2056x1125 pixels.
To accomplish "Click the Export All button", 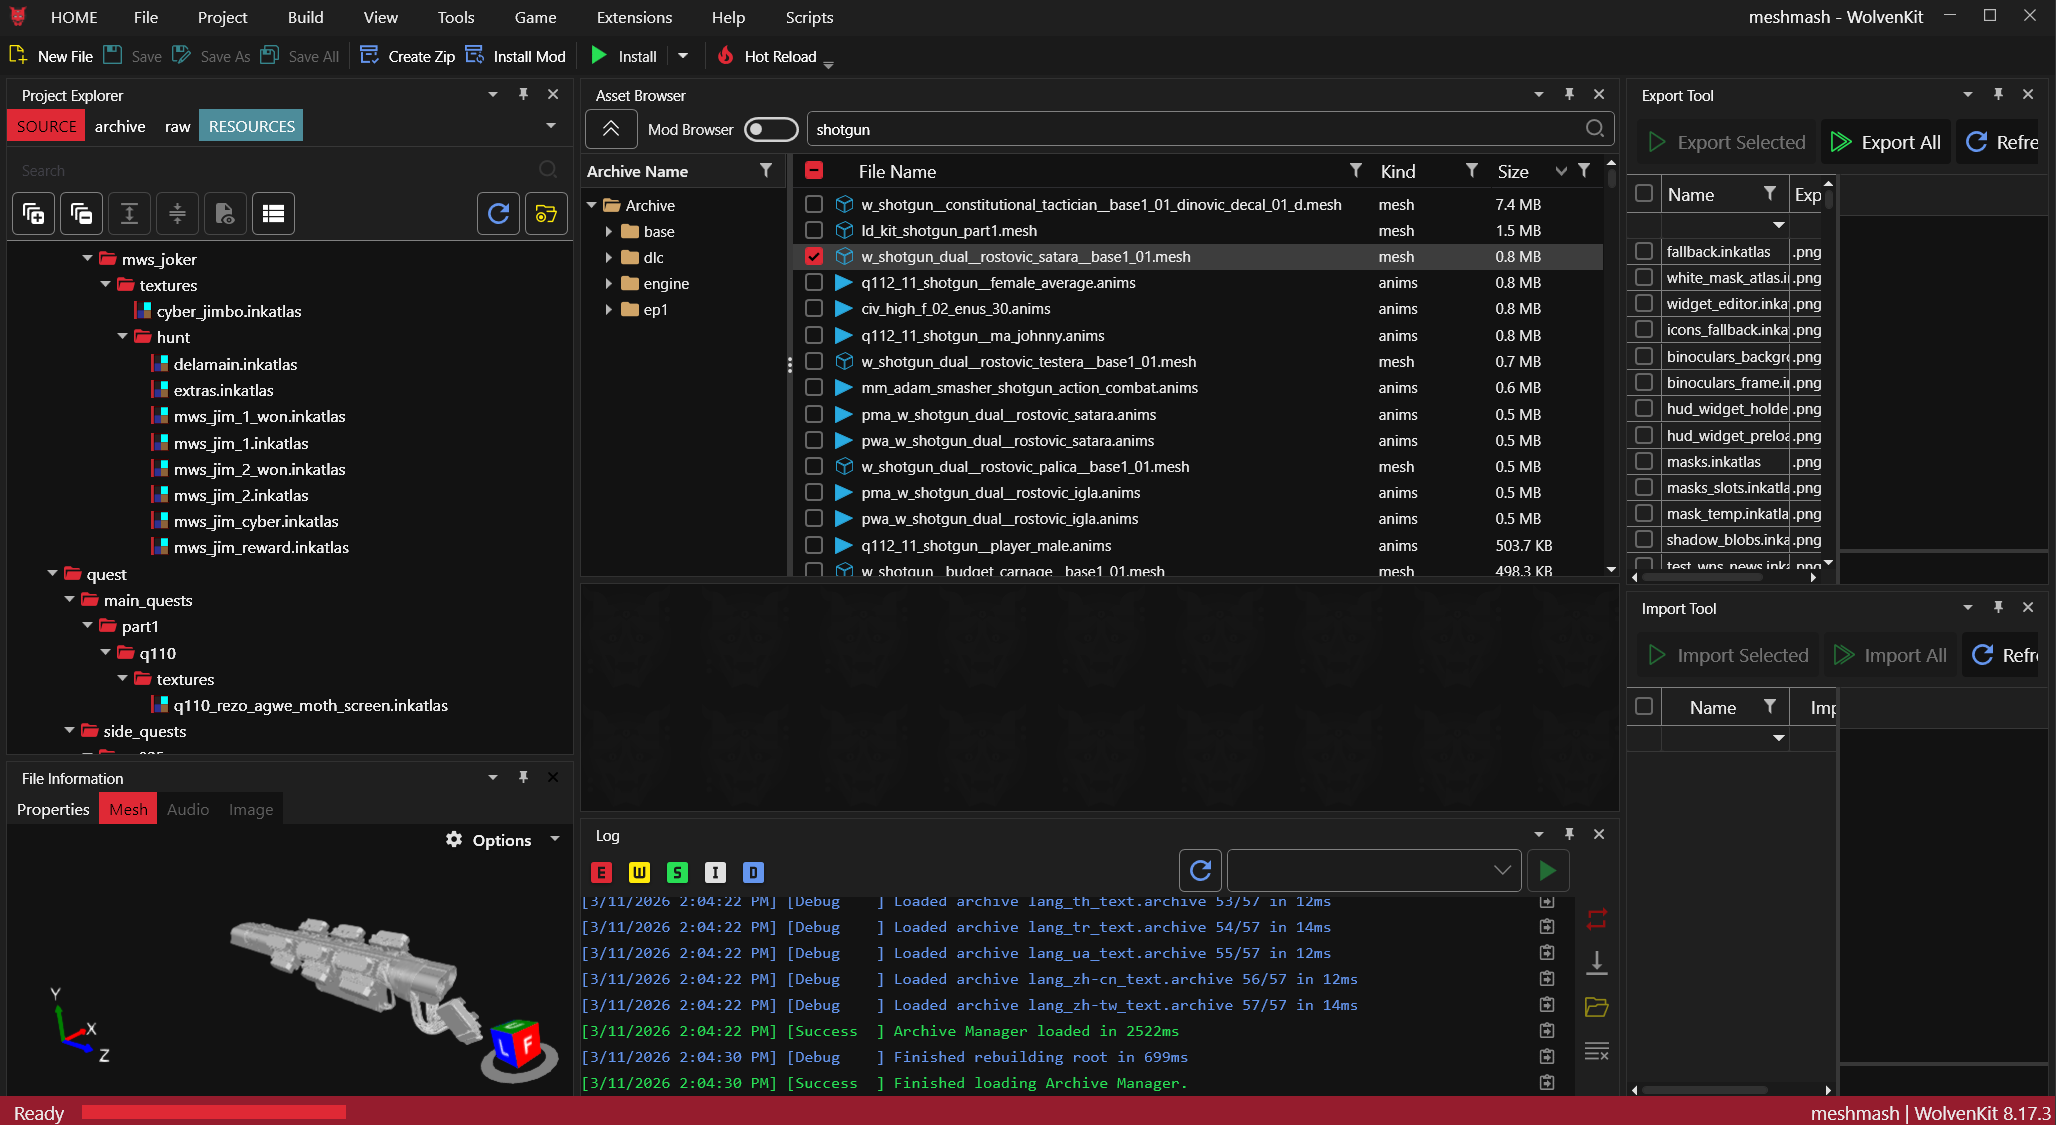I will click(x=1884, y=141).
